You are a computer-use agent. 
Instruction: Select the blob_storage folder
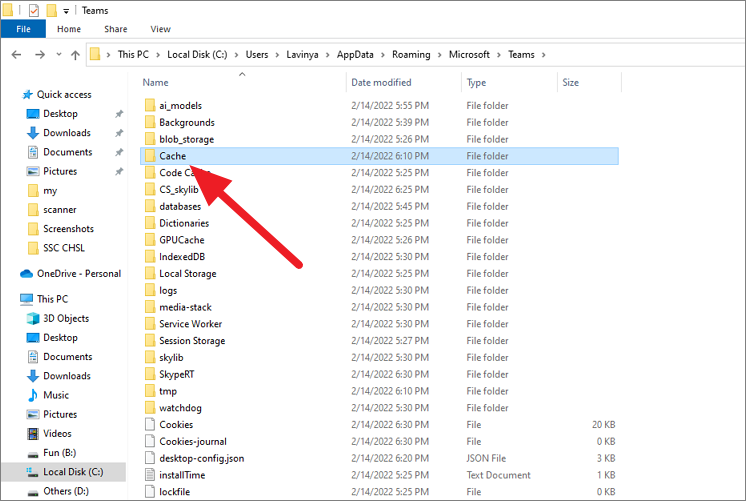pos(186,139)
